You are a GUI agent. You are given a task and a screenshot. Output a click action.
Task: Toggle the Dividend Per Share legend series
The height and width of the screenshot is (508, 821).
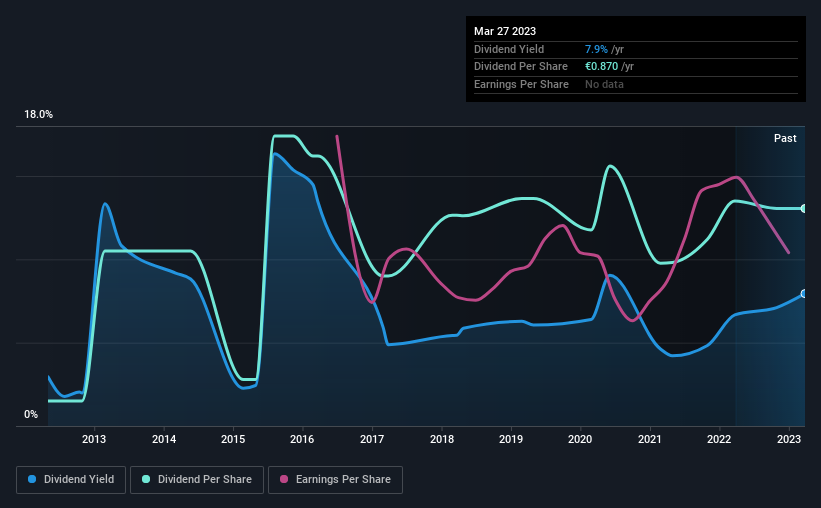pyautogui.click(x=197, y=480)
